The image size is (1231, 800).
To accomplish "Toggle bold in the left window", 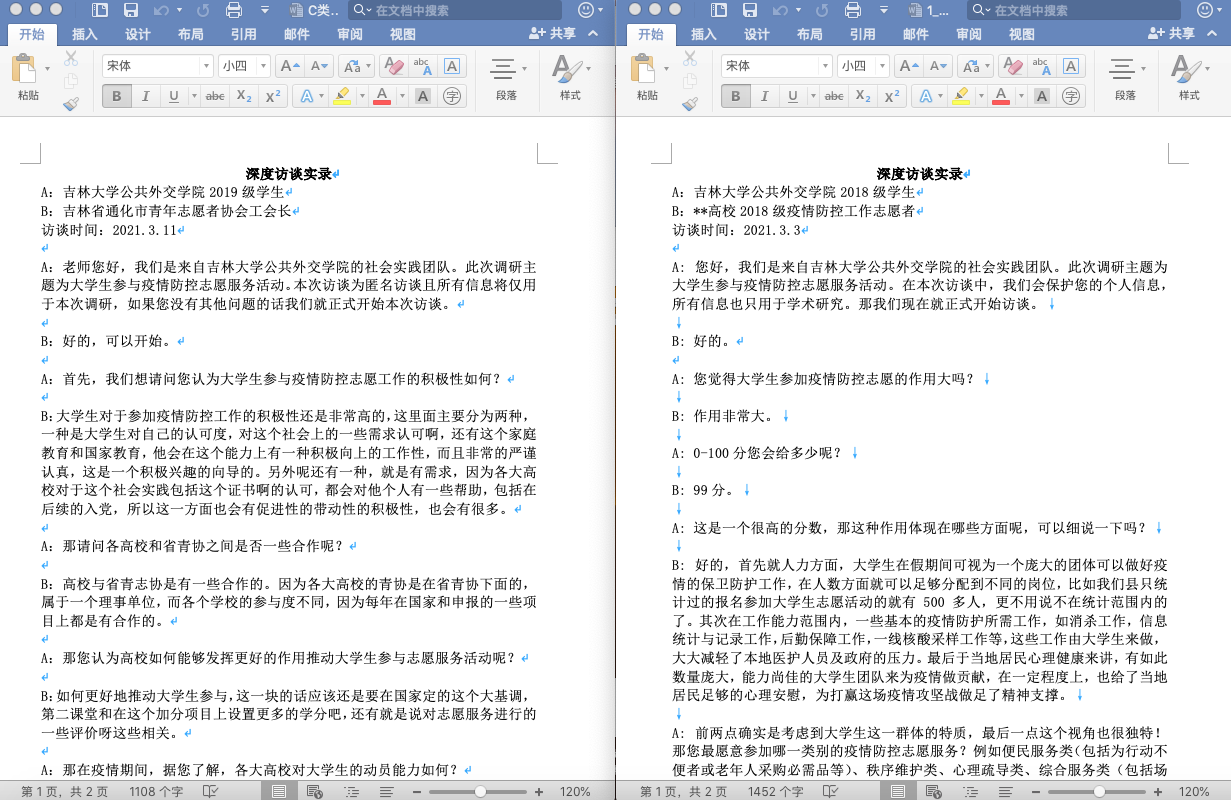I will tap(117, 97).
